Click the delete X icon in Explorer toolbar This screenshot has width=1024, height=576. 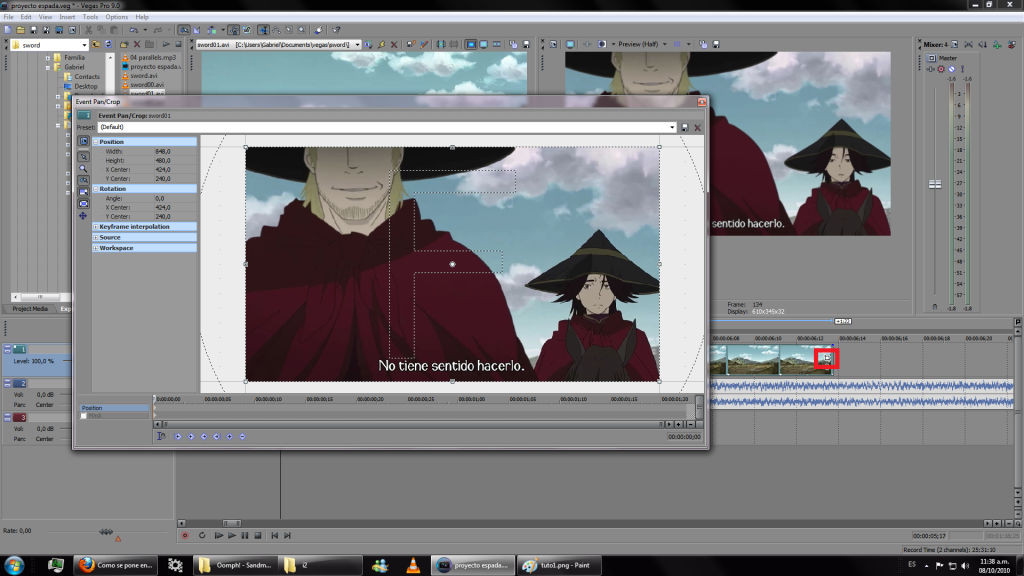tap(136, 44)
